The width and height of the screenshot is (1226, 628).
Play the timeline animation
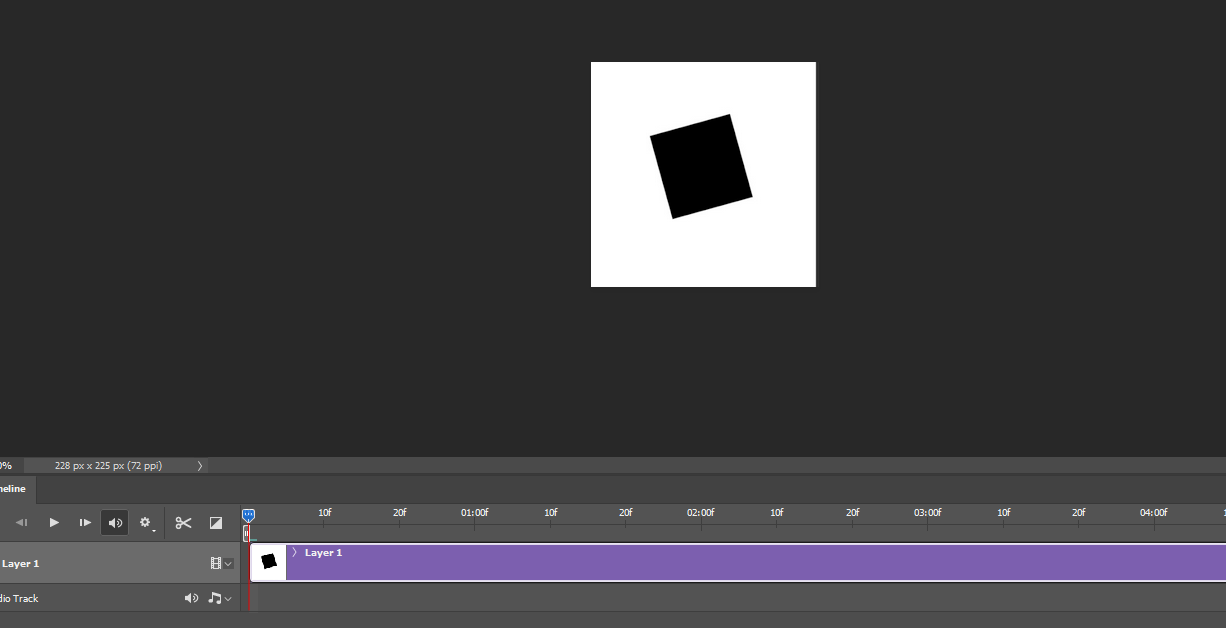(x=54, y=523)
